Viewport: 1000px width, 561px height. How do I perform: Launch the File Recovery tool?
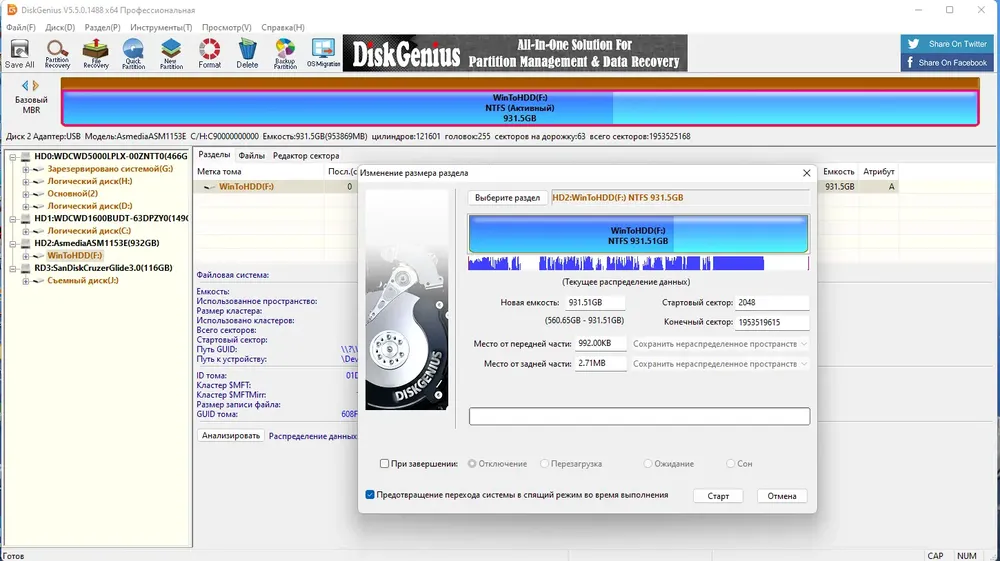[x=96, y=54]
